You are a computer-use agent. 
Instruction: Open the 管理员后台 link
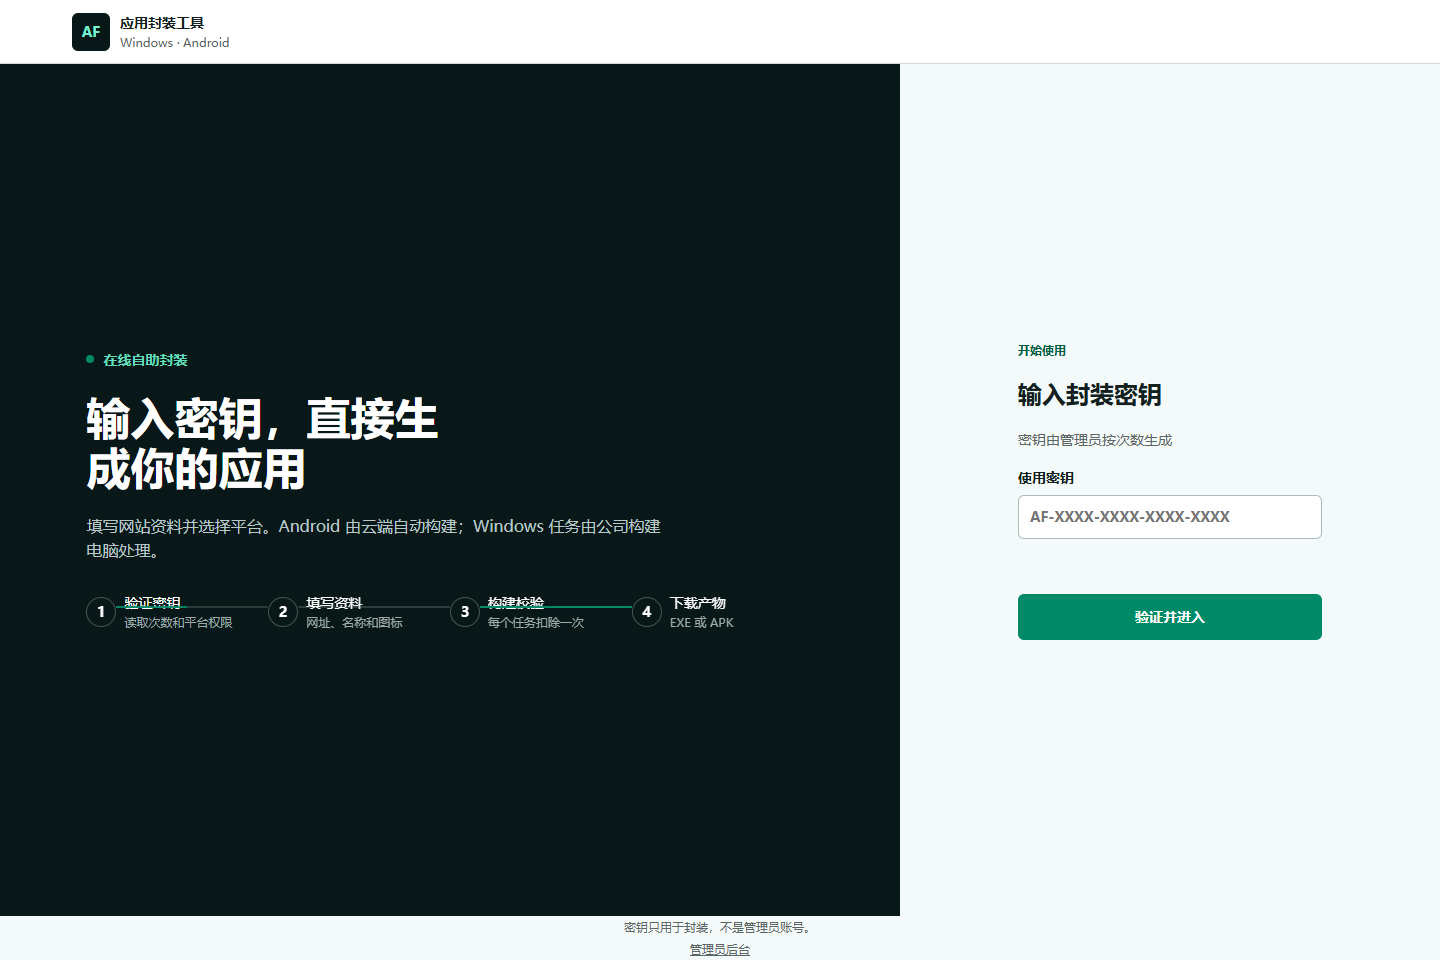coord(720,950)
